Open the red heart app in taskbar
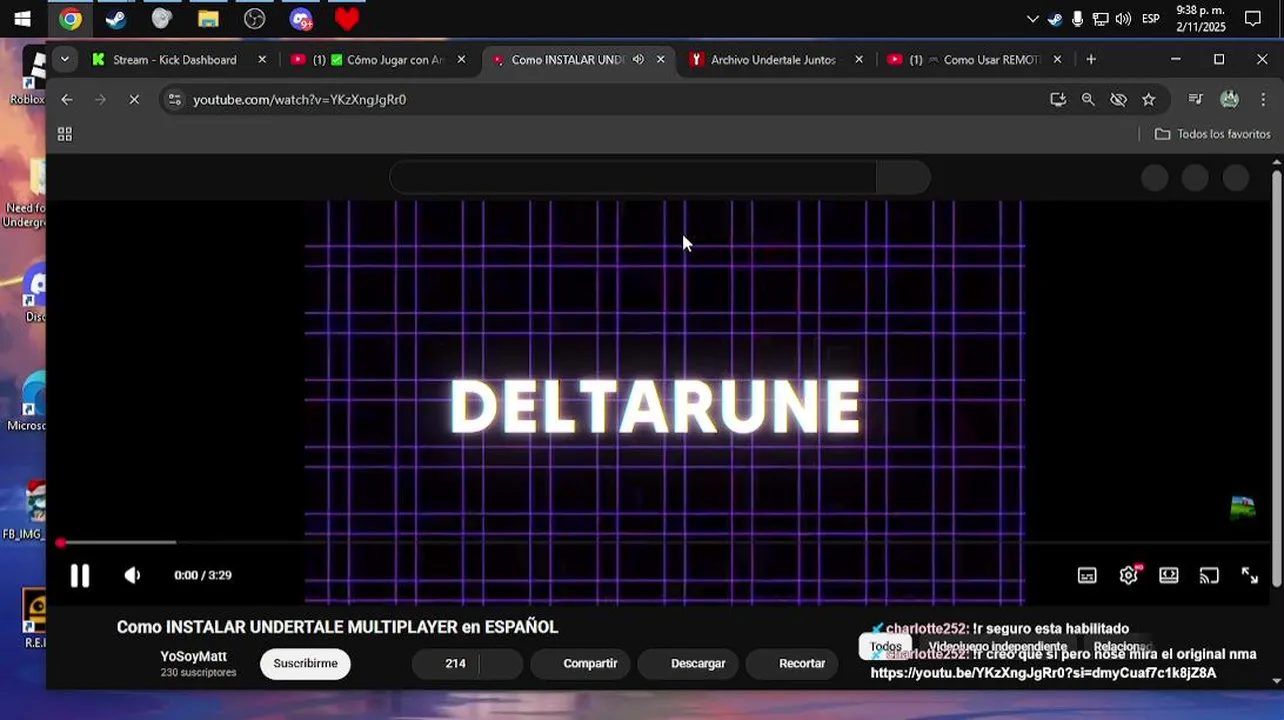The height and width of the screenshot is (720, 1284). (x=347, y=18)
